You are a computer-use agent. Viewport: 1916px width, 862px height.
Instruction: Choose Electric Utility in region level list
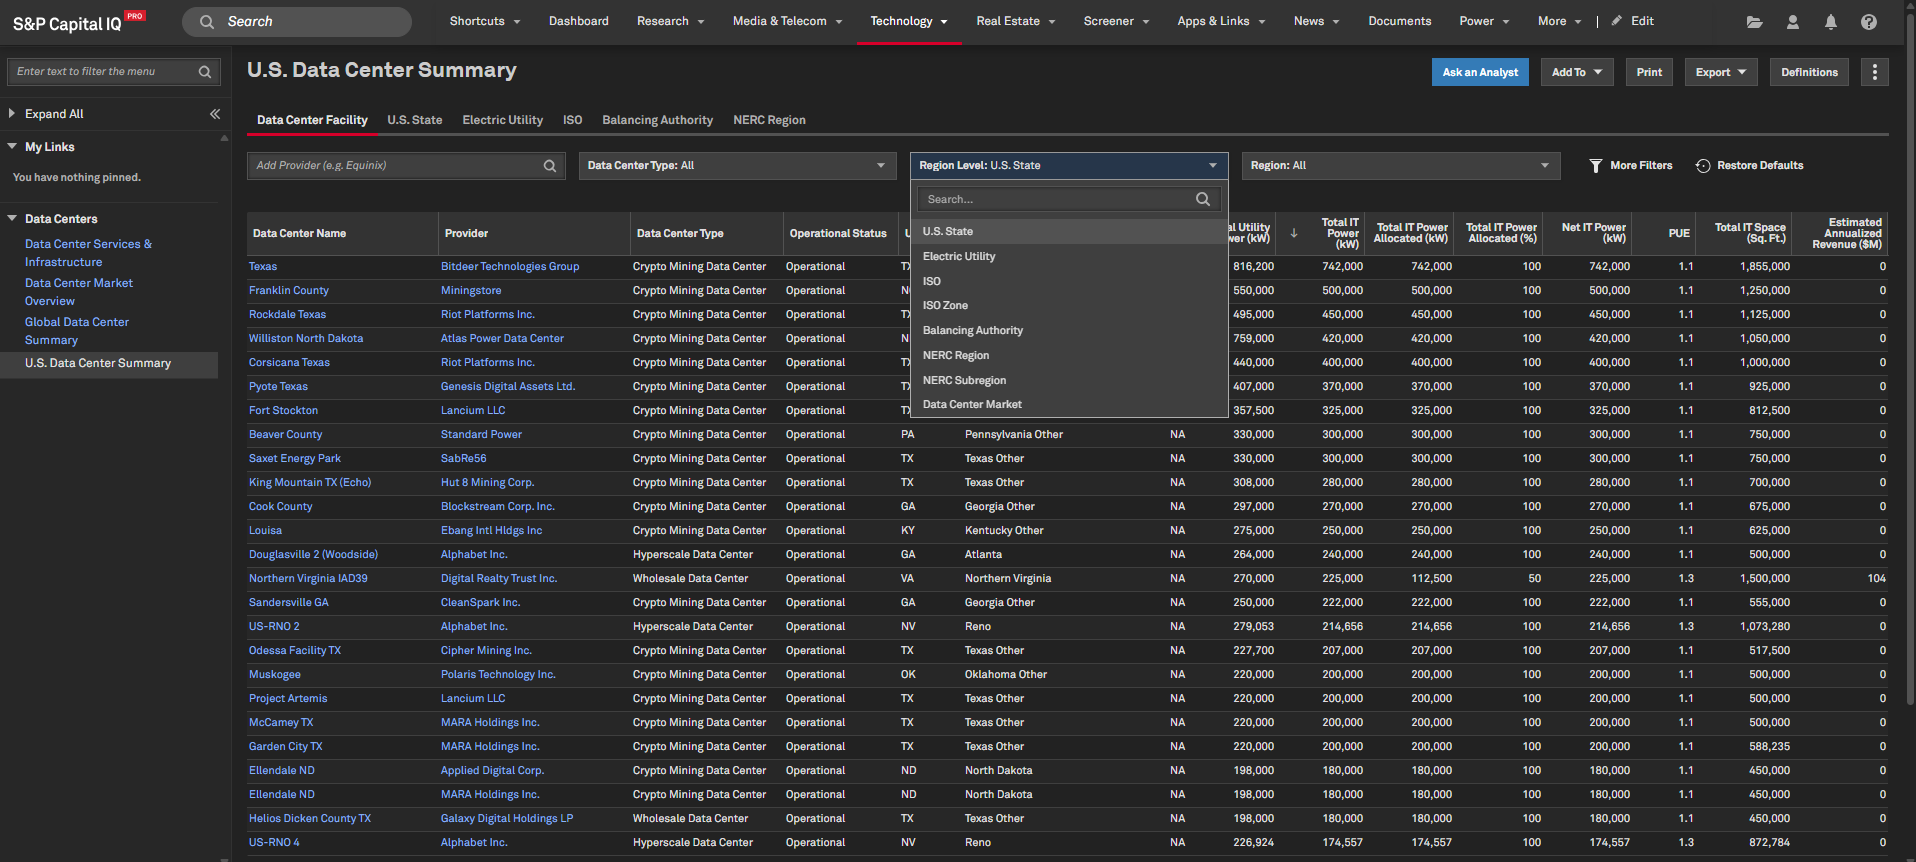pyautogui.click(x=1069, y=257)
